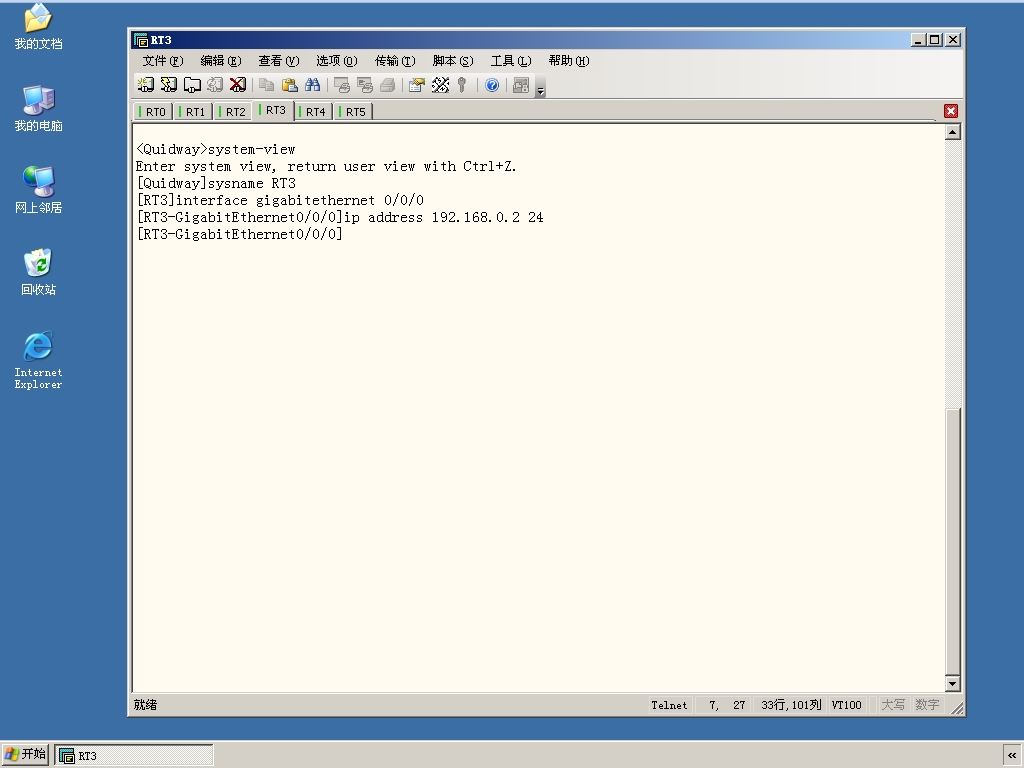Image resolution: width=1024 pixels, height=768 pixels.
Task: Click the 网上邻居 desktop icon
Action: click(39, 190)
